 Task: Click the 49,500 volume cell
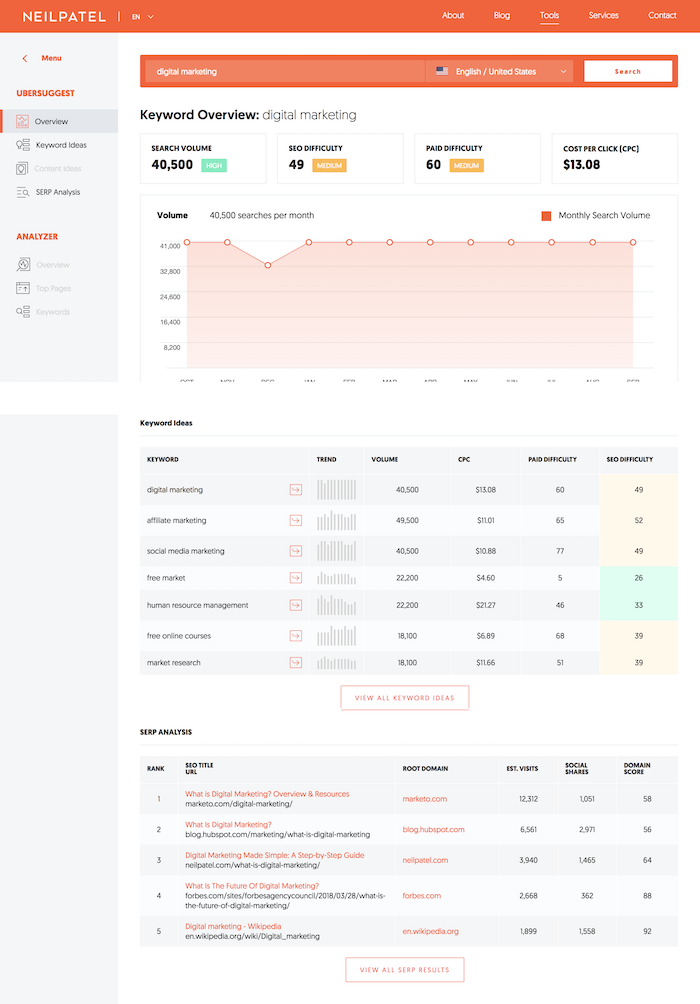click(x=407, y=521)
